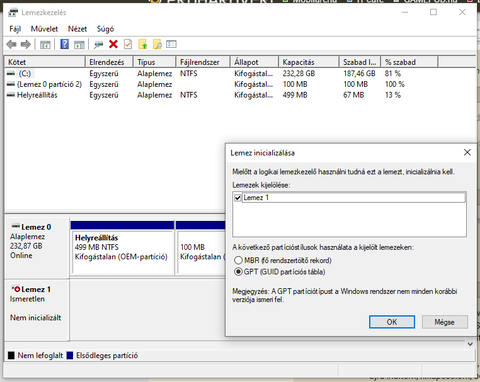480x382 pixels.
Task: Click the black Nem lefoglalt legend swatch
Action: pos(11,355)
